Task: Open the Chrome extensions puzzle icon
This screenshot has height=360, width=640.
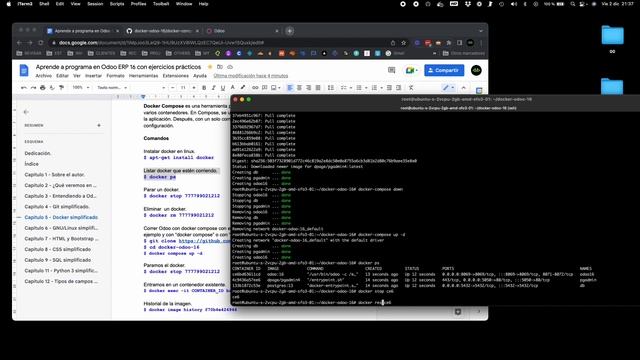Action: 449,42
